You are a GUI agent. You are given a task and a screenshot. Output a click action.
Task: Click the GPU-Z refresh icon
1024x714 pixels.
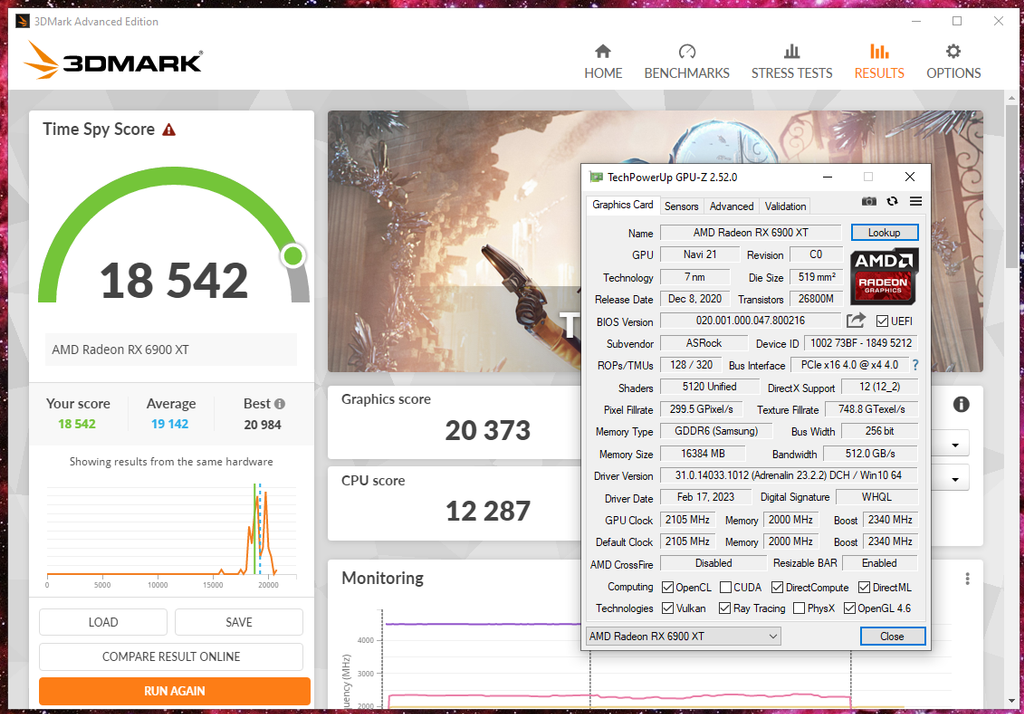[892, 201]
